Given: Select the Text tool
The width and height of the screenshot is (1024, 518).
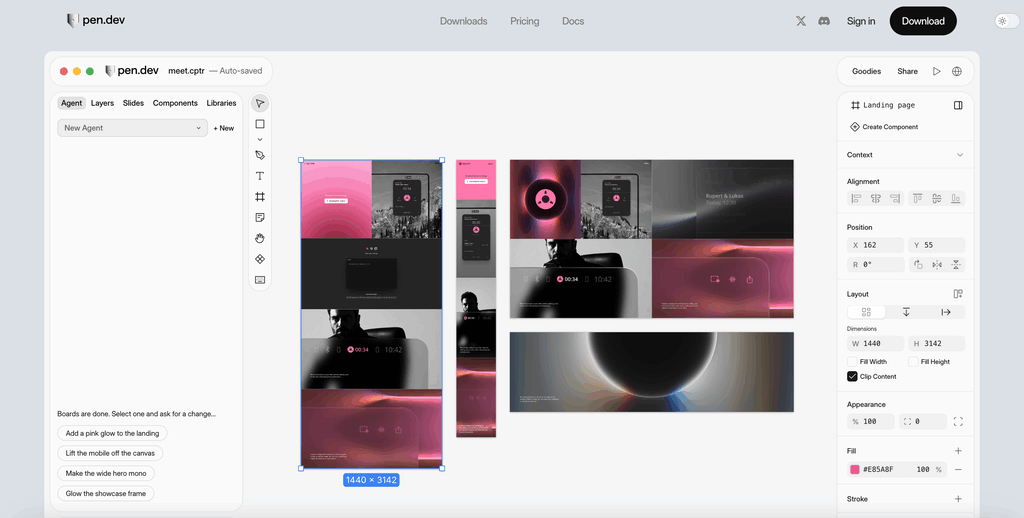Looking at the screenshot, I should coord(260,176).
